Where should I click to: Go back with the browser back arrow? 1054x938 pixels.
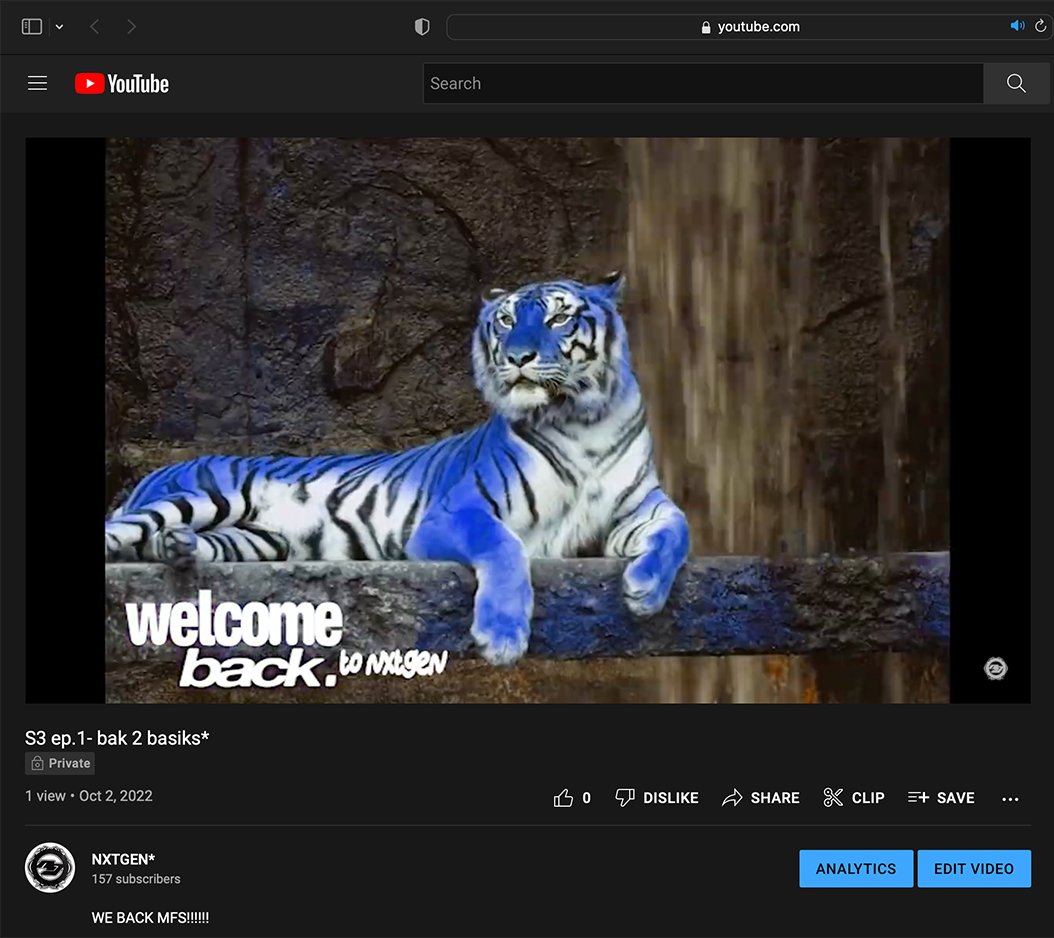(x=95, y=26)
